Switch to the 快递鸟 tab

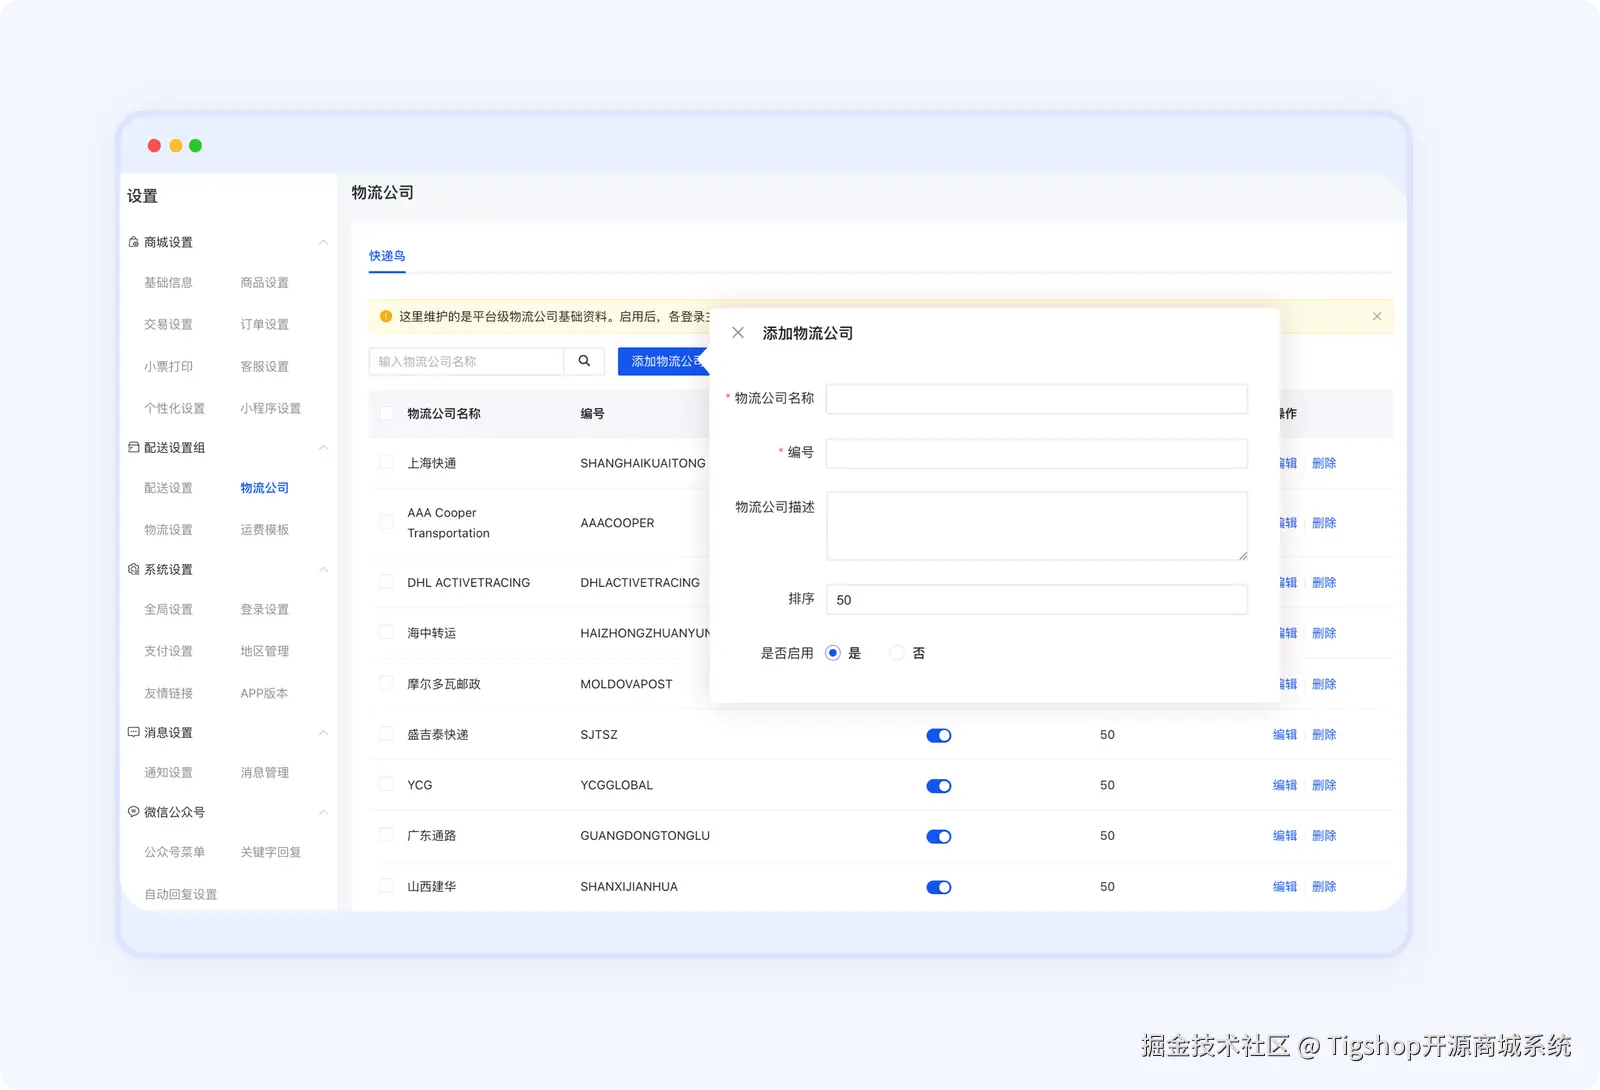(x=387, y=256)
